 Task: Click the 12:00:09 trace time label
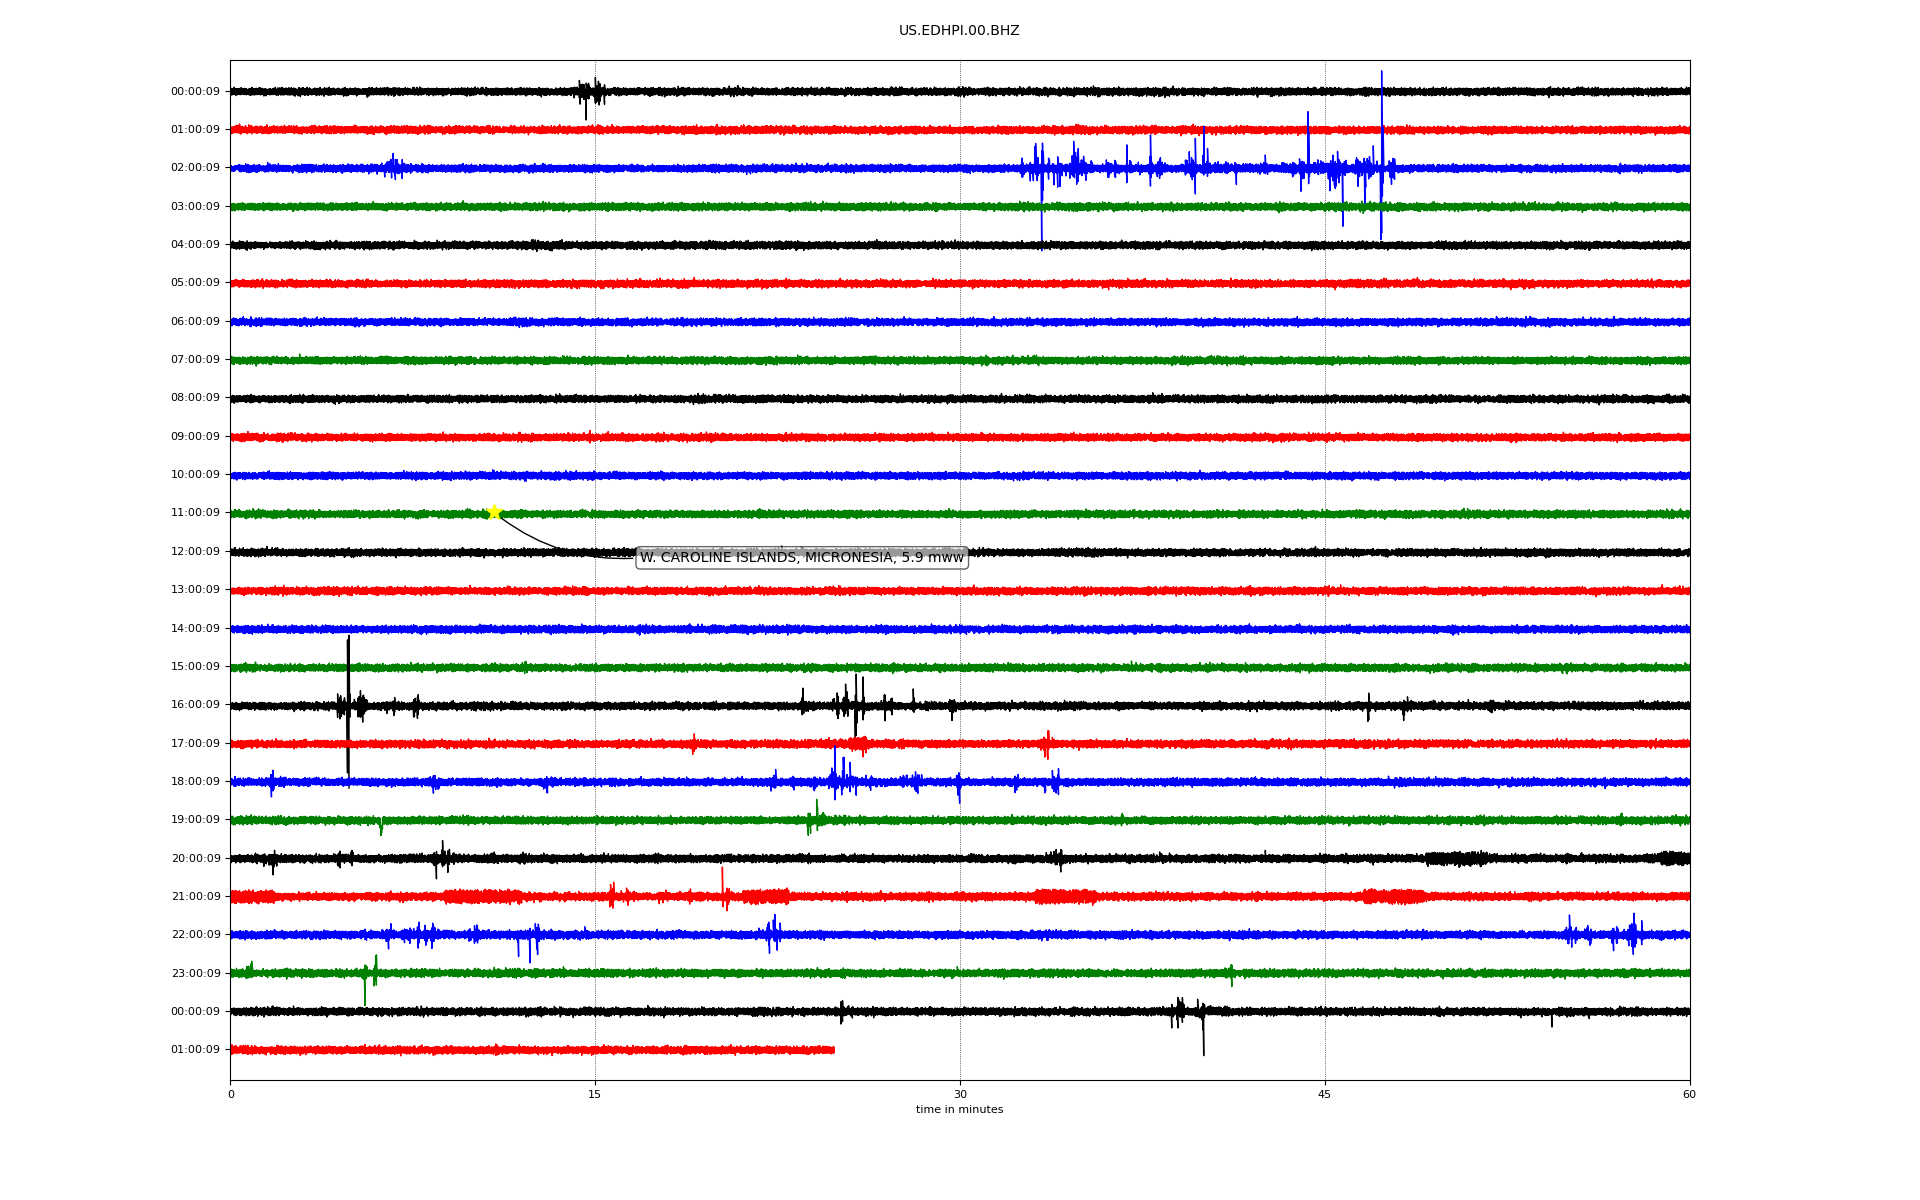[x=195, y=552]
